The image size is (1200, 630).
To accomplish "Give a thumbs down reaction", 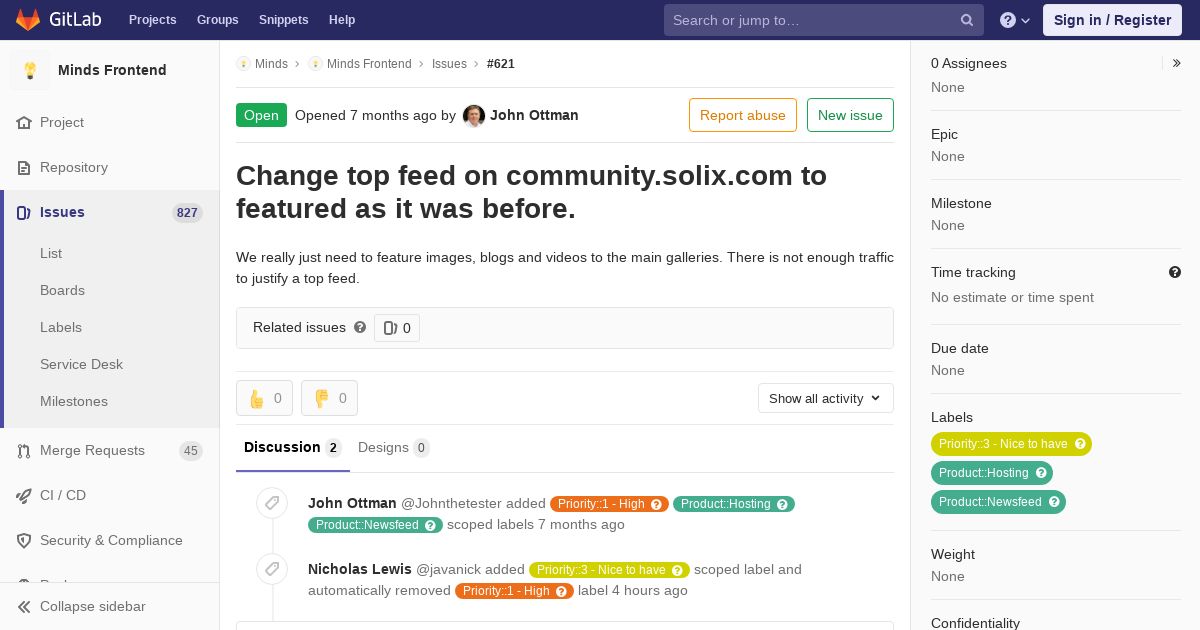I will point(329,398).
